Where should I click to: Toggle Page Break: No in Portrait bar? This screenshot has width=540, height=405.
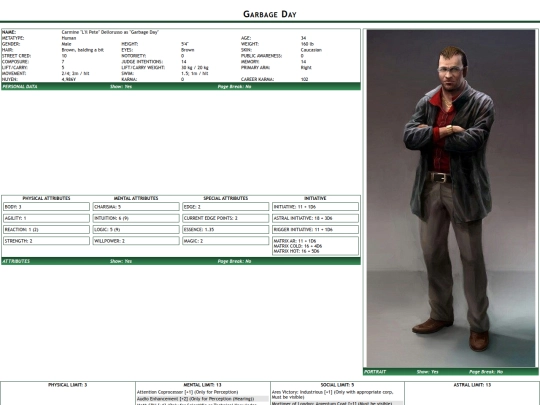pos(486,372)
